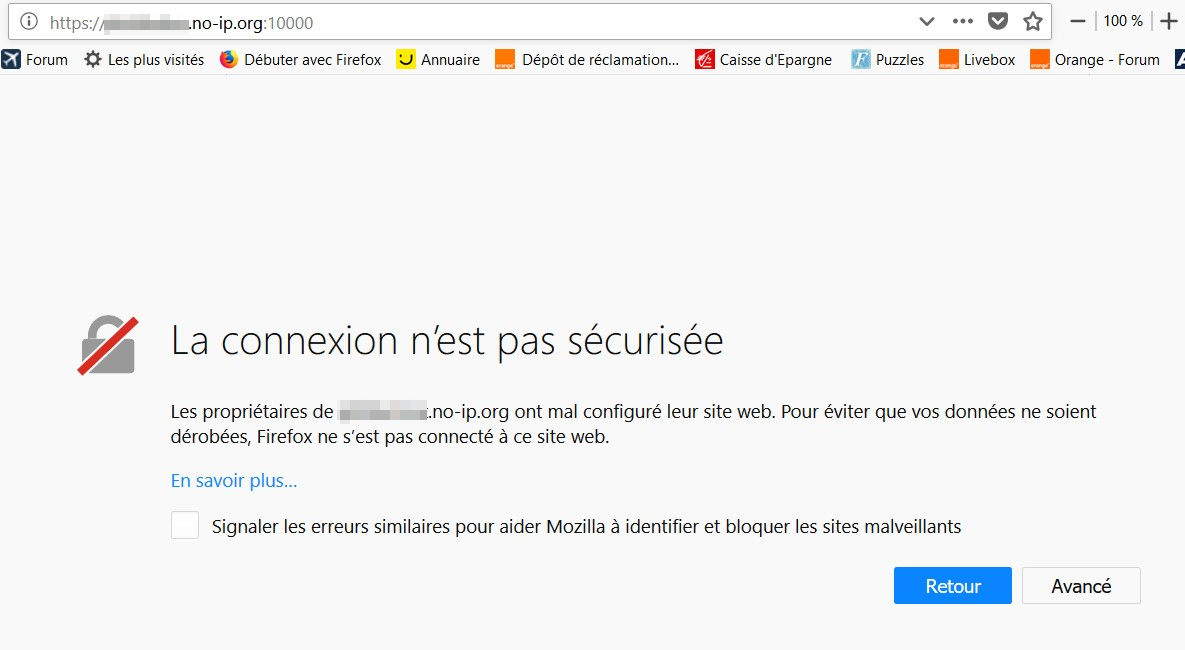This screenshot has height=650, width=1185.
Task: Expand the address bar history dropdown
Action: tap(926, 21)
